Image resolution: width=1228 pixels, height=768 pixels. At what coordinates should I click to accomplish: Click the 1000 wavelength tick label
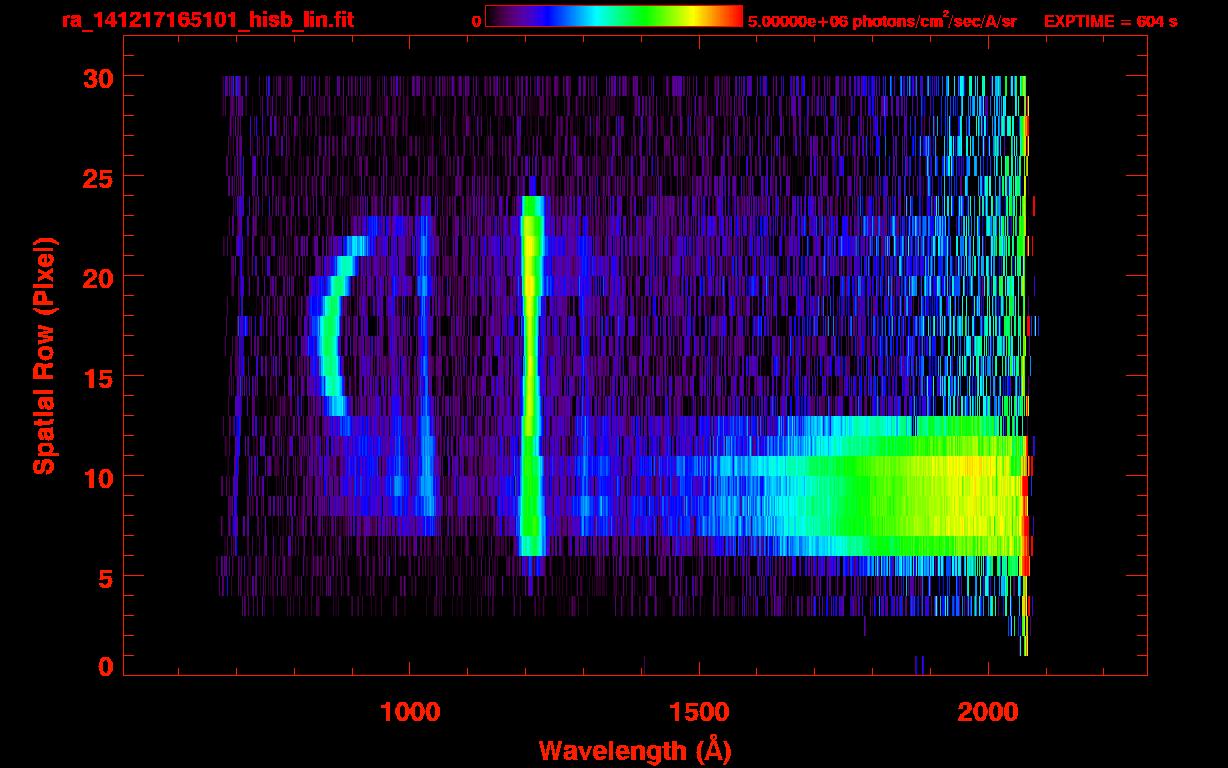(410, 712)
